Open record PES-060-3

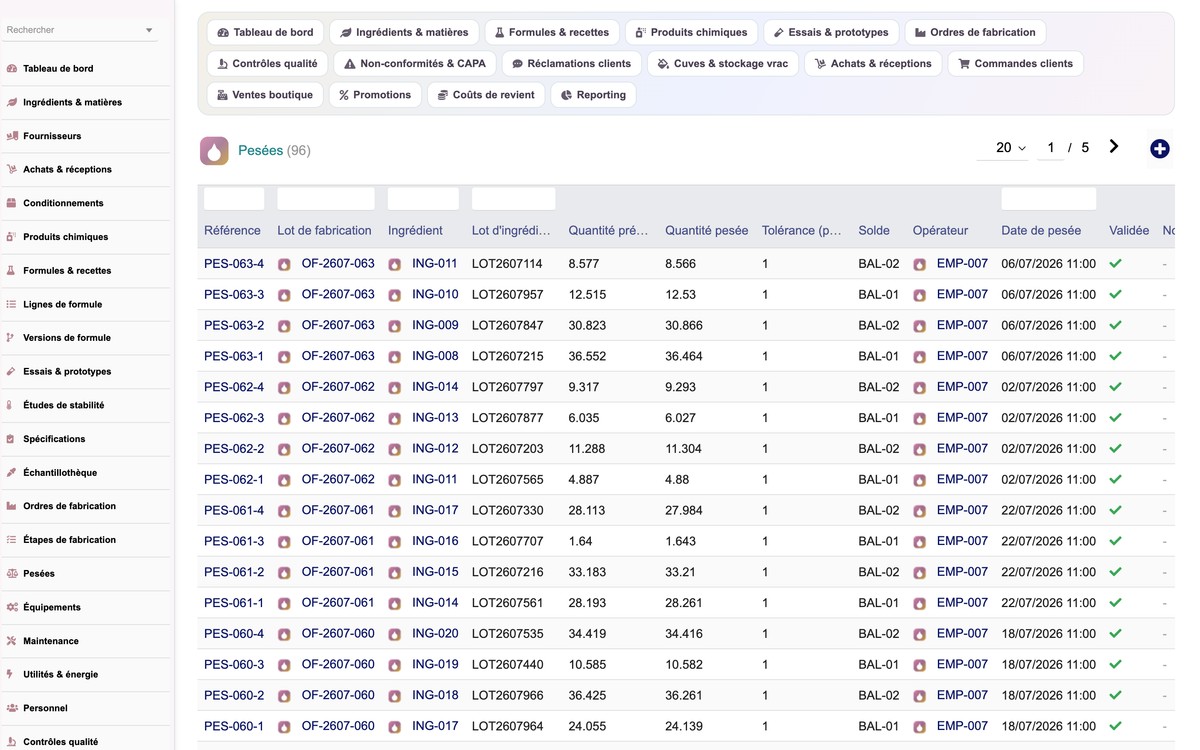click(234, 665)
